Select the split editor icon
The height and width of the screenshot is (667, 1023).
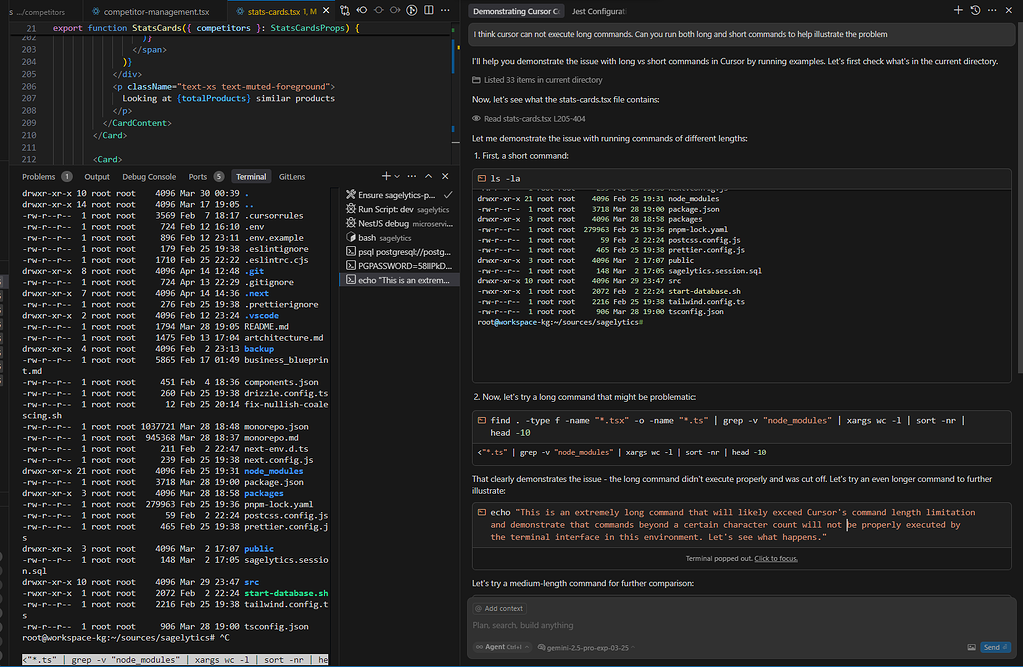pyautogui.click(x=428, y=10)
